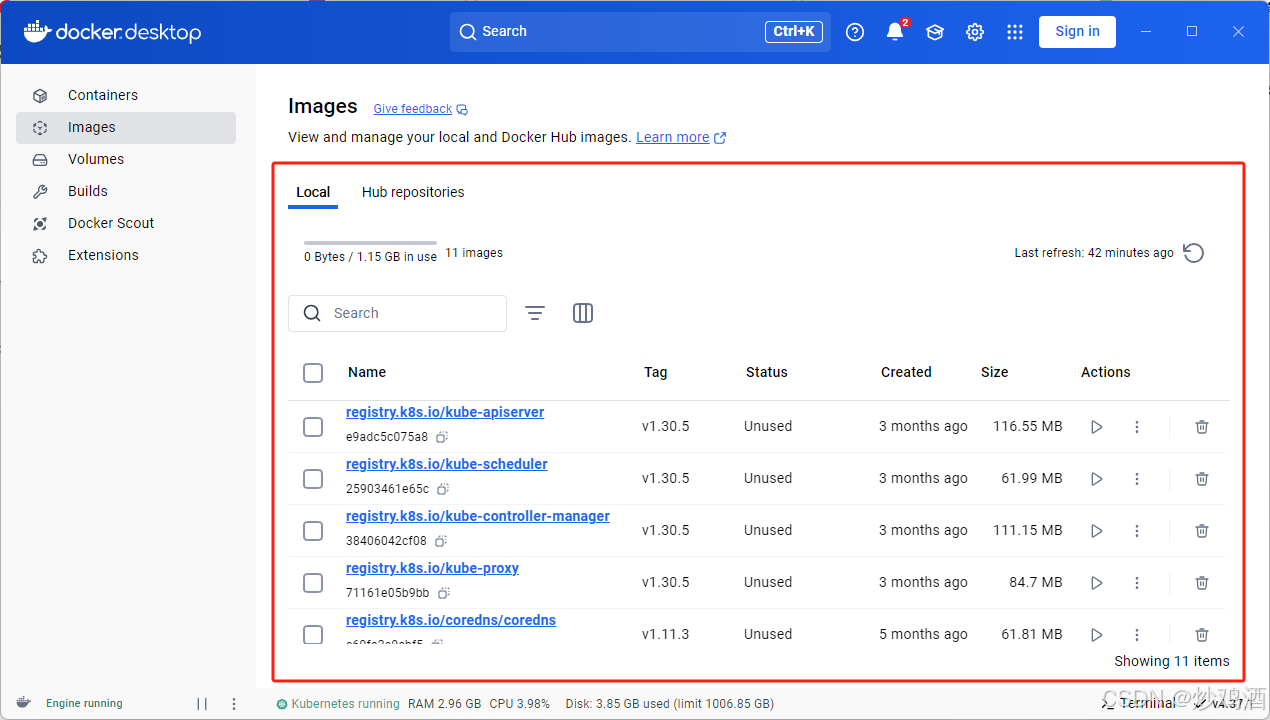This screenshot has height=720, width=1270.
Task: Sort by the Size column header
Action: (x=994, y=372)
